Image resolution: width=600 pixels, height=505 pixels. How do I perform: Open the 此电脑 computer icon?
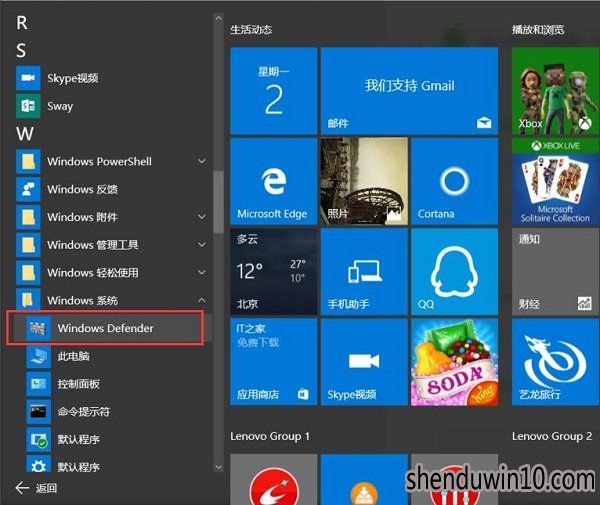pos(38,356)
